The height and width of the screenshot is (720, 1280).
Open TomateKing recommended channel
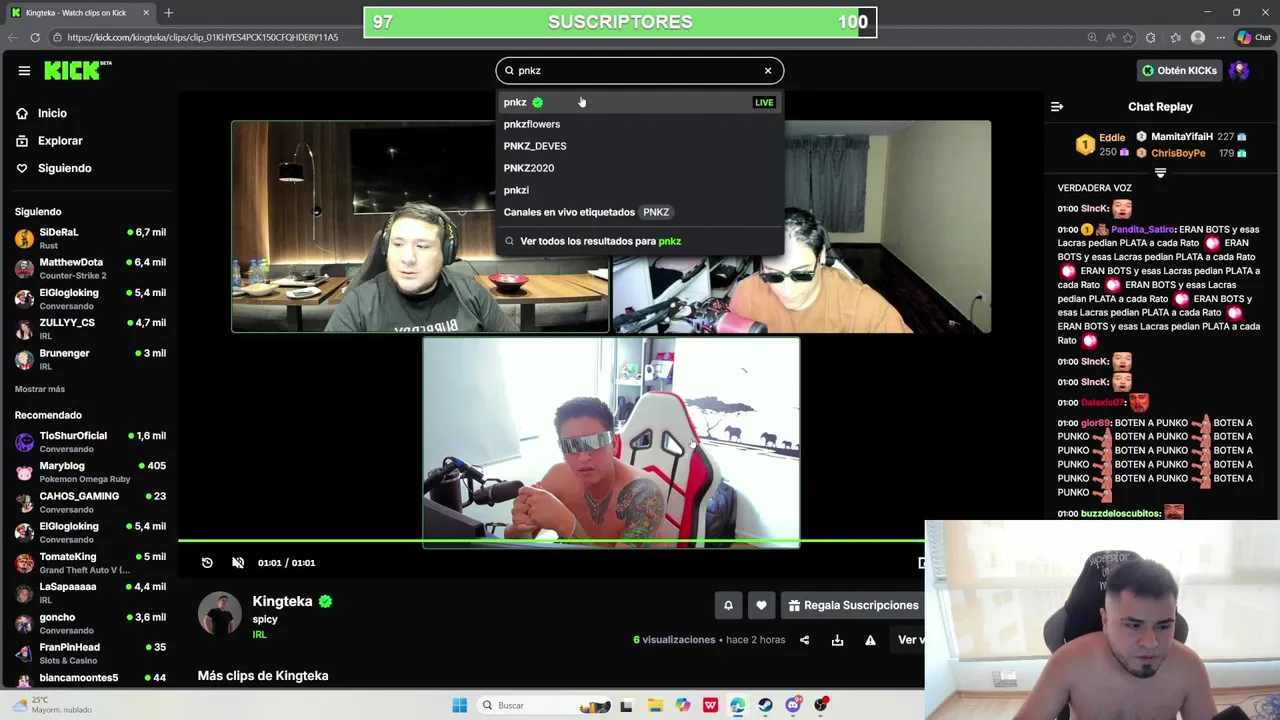[x=90, y=563]
